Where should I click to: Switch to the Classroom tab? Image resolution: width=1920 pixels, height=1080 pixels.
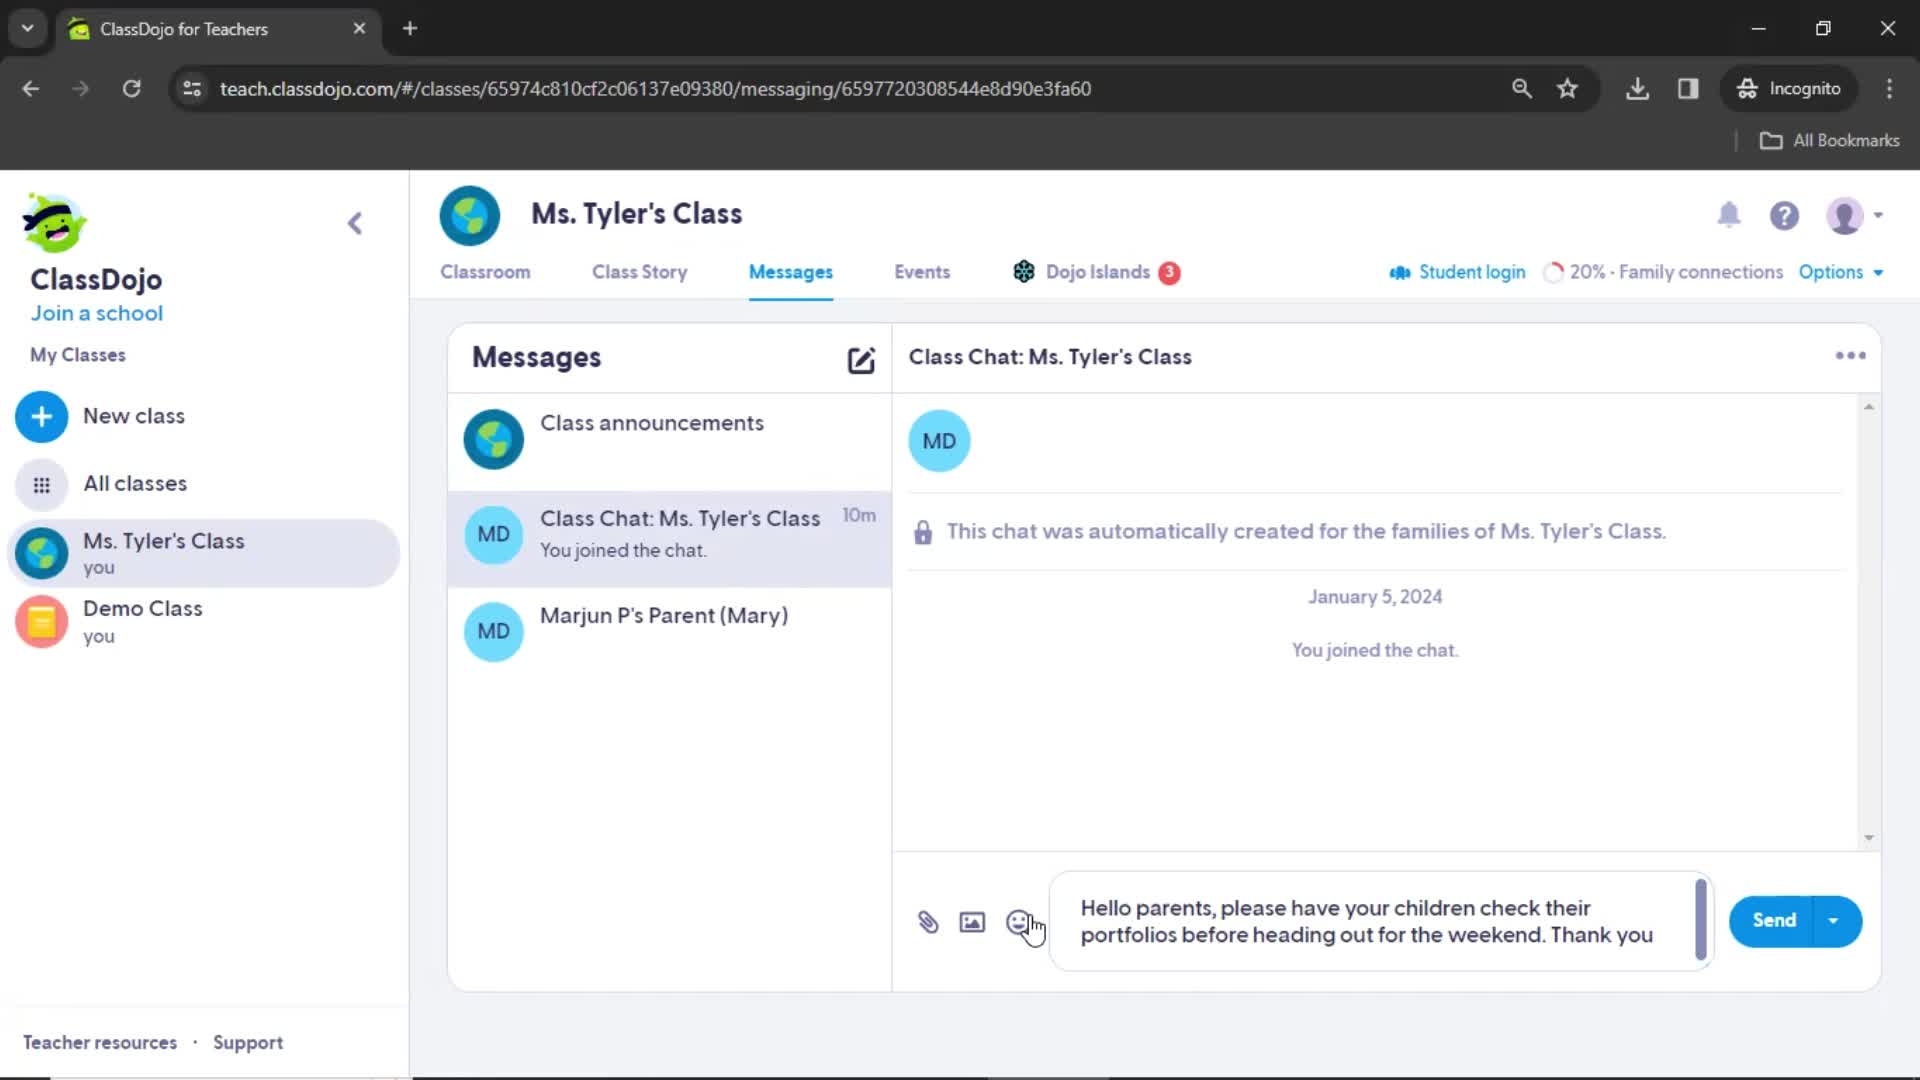pyautogui.click(x=485, y=272)
